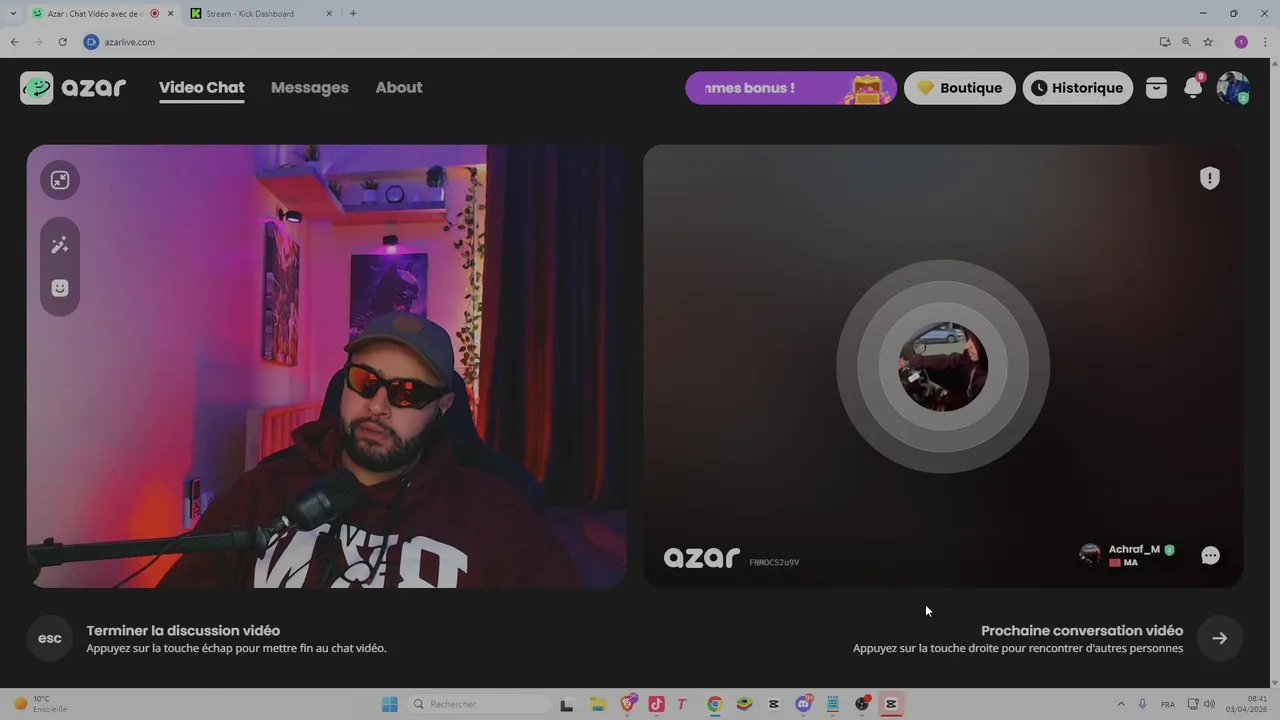Click the Azar logo in header
This screenshot has height=720, width=1280.
point(73,88)
